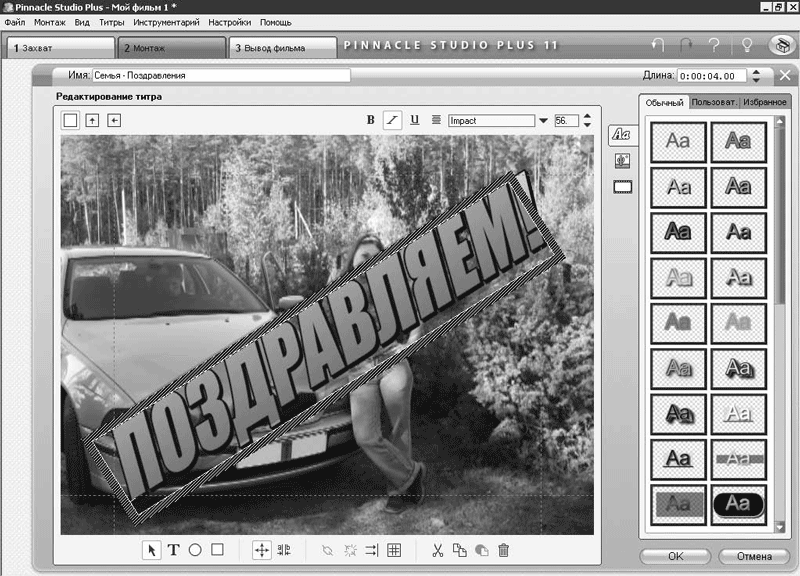The width and height of the screenshot is (800, 576).
Task: Toggle italic text formatting
Action: click(393, 120)
